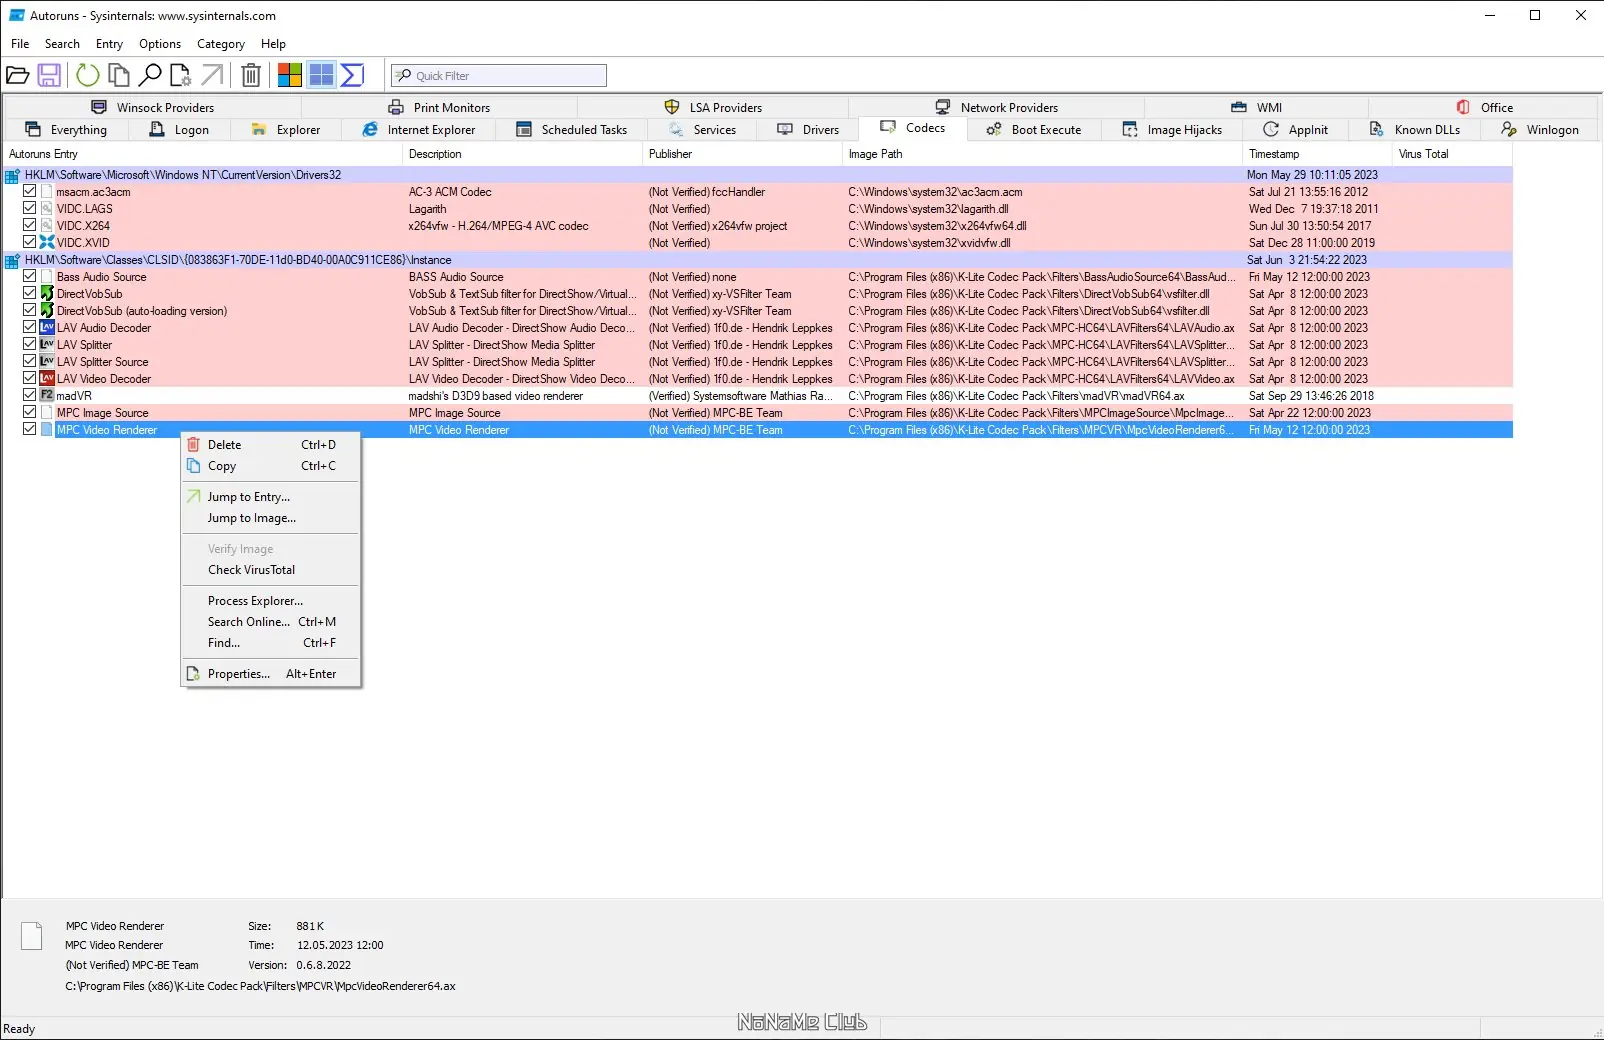Click the LAV Splitter Source entry icon
This screenshot has height=1040, width=1604.
tap(47, 362)
